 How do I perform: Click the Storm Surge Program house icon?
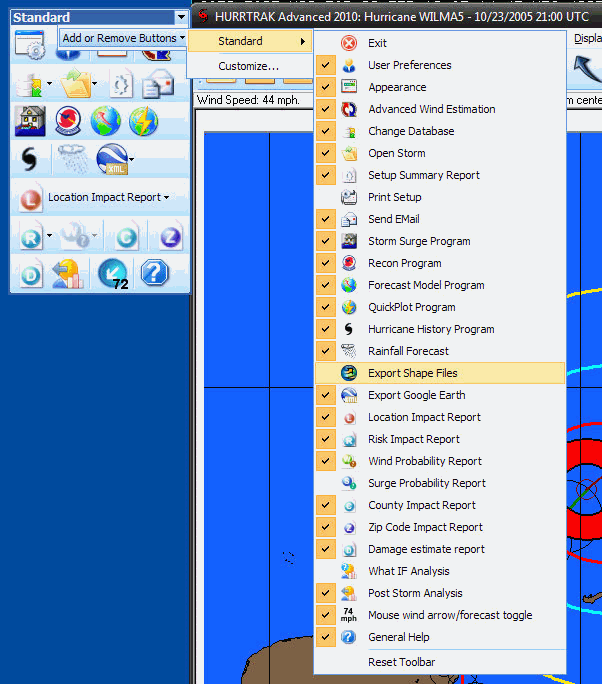pyautogui.click(x=30, y=121)
